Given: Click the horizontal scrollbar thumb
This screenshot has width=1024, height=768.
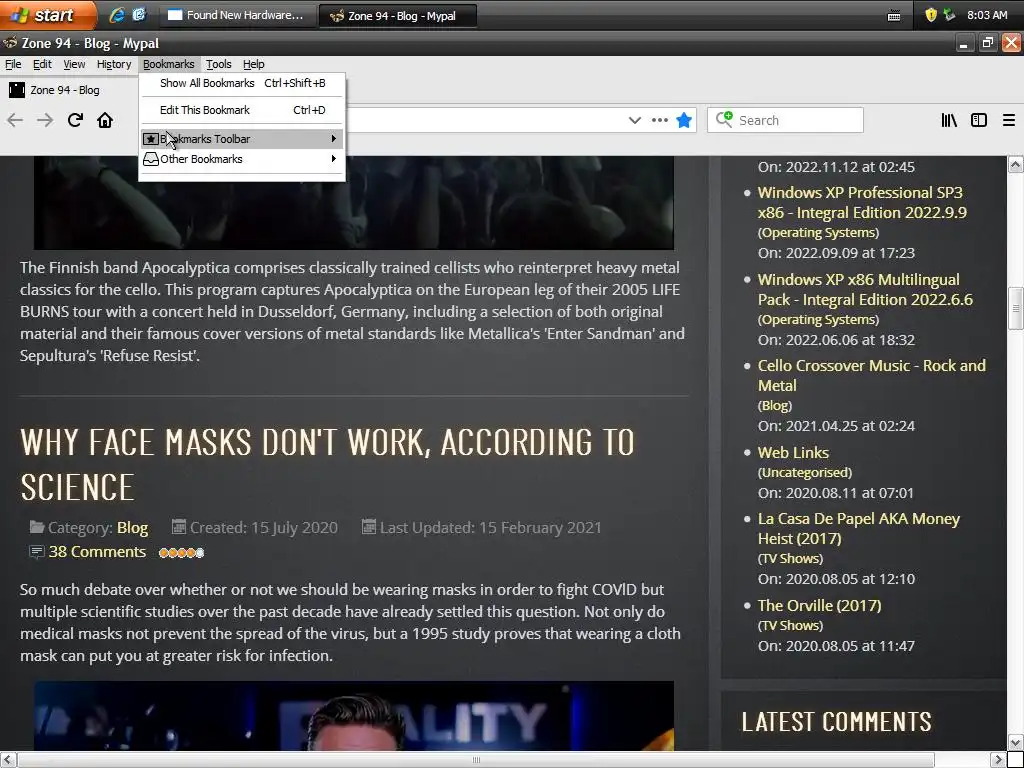Looking at the screenshot, I should [475, 760].
